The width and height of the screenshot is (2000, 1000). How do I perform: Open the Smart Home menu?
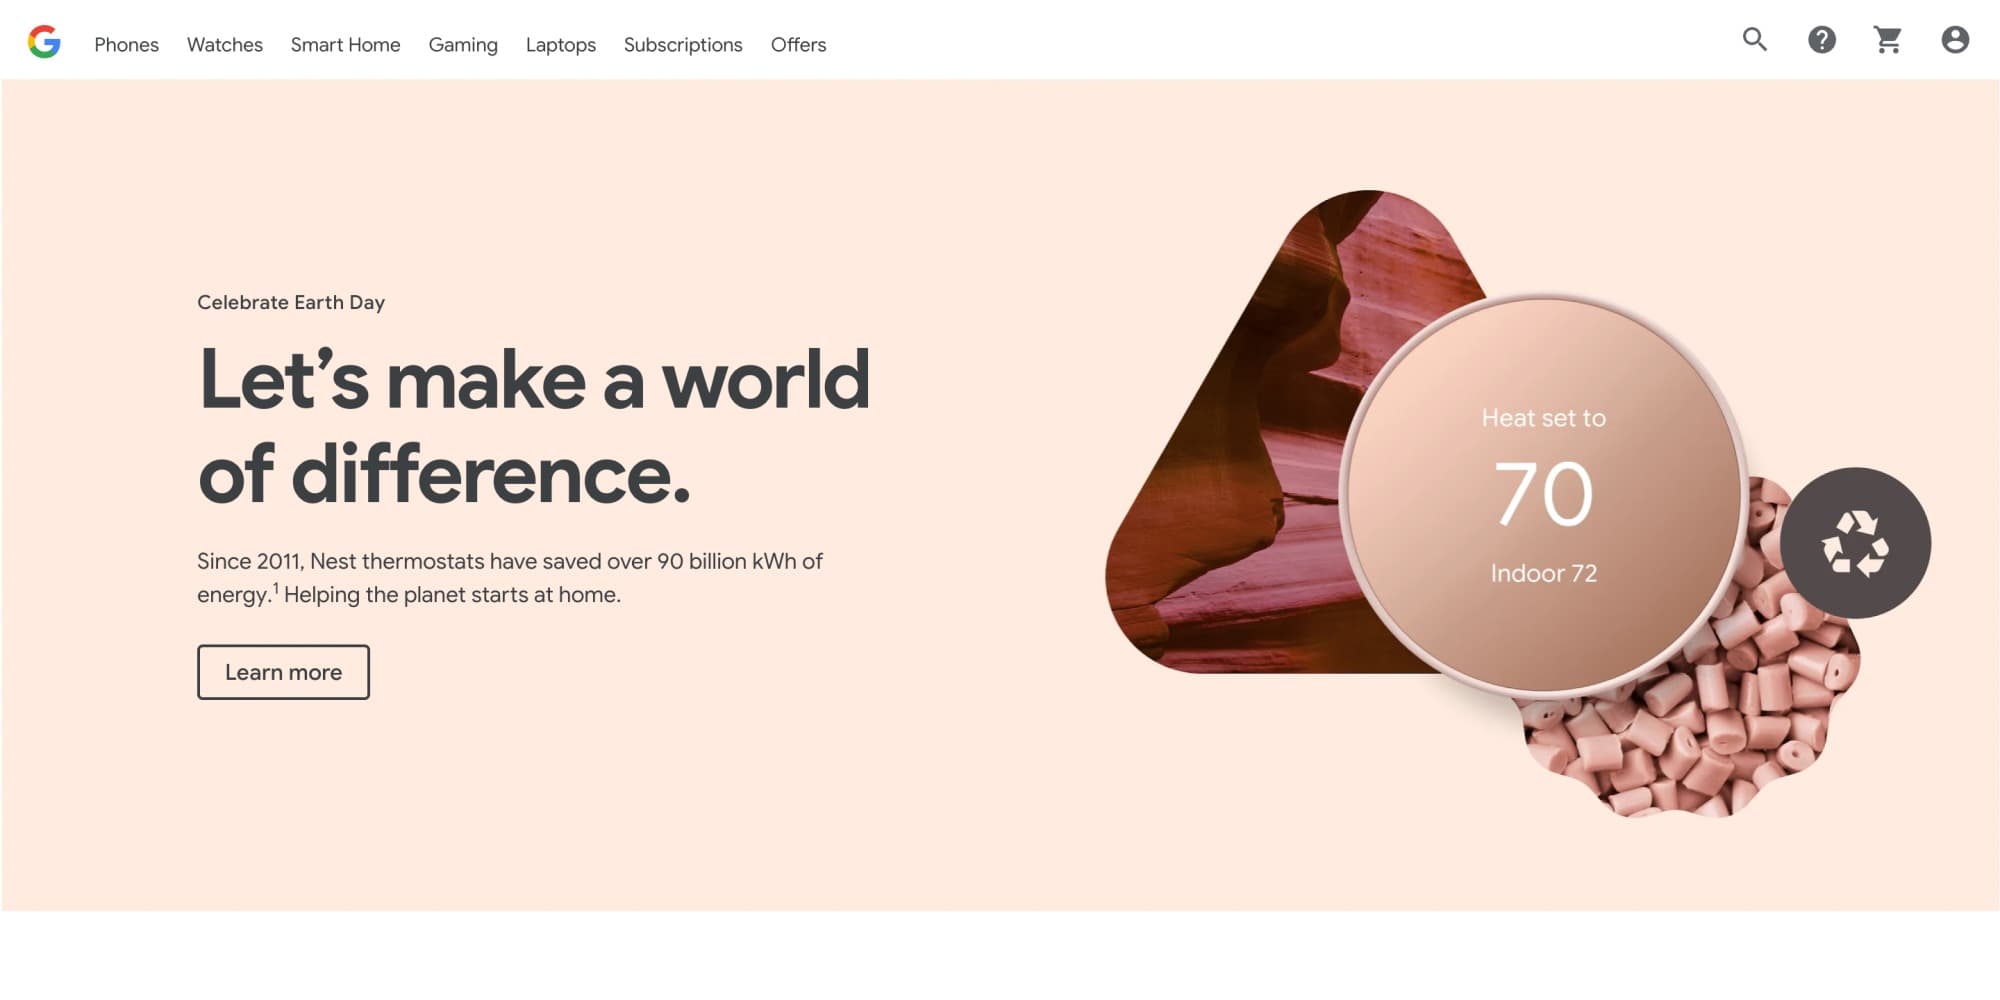point(346,45)
